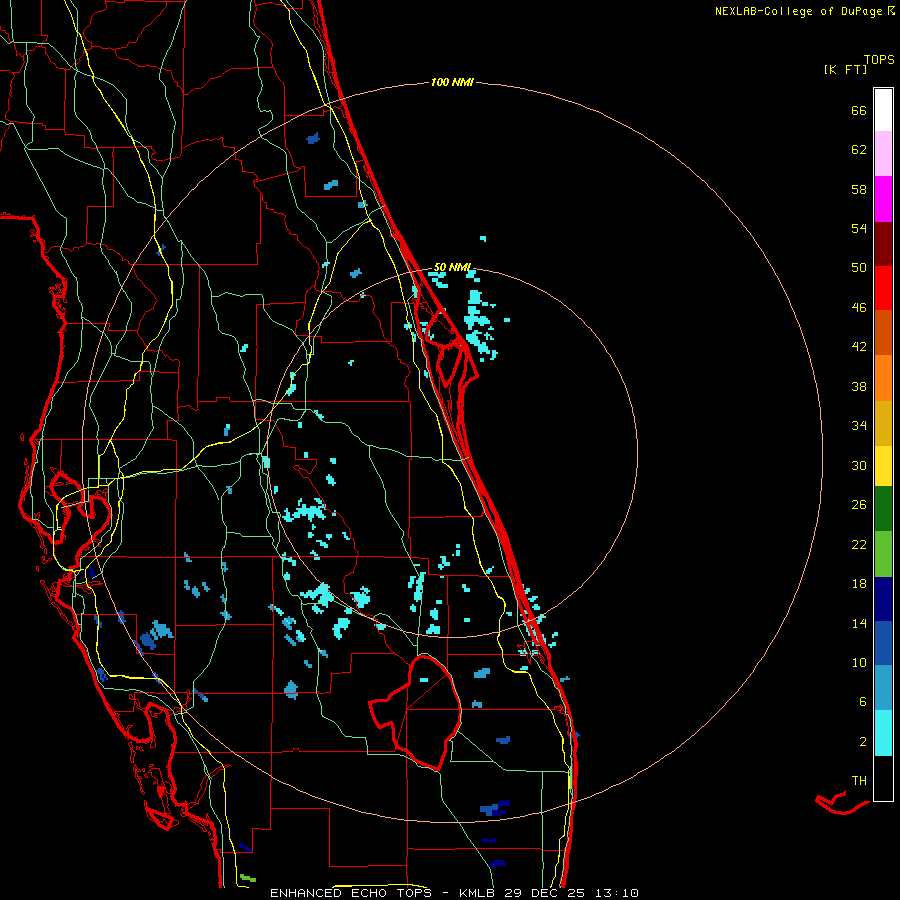Image resolution: width=900 pixels, height=900 pixels.
Task: Click the legend value 30
Action: pos(859,465)
